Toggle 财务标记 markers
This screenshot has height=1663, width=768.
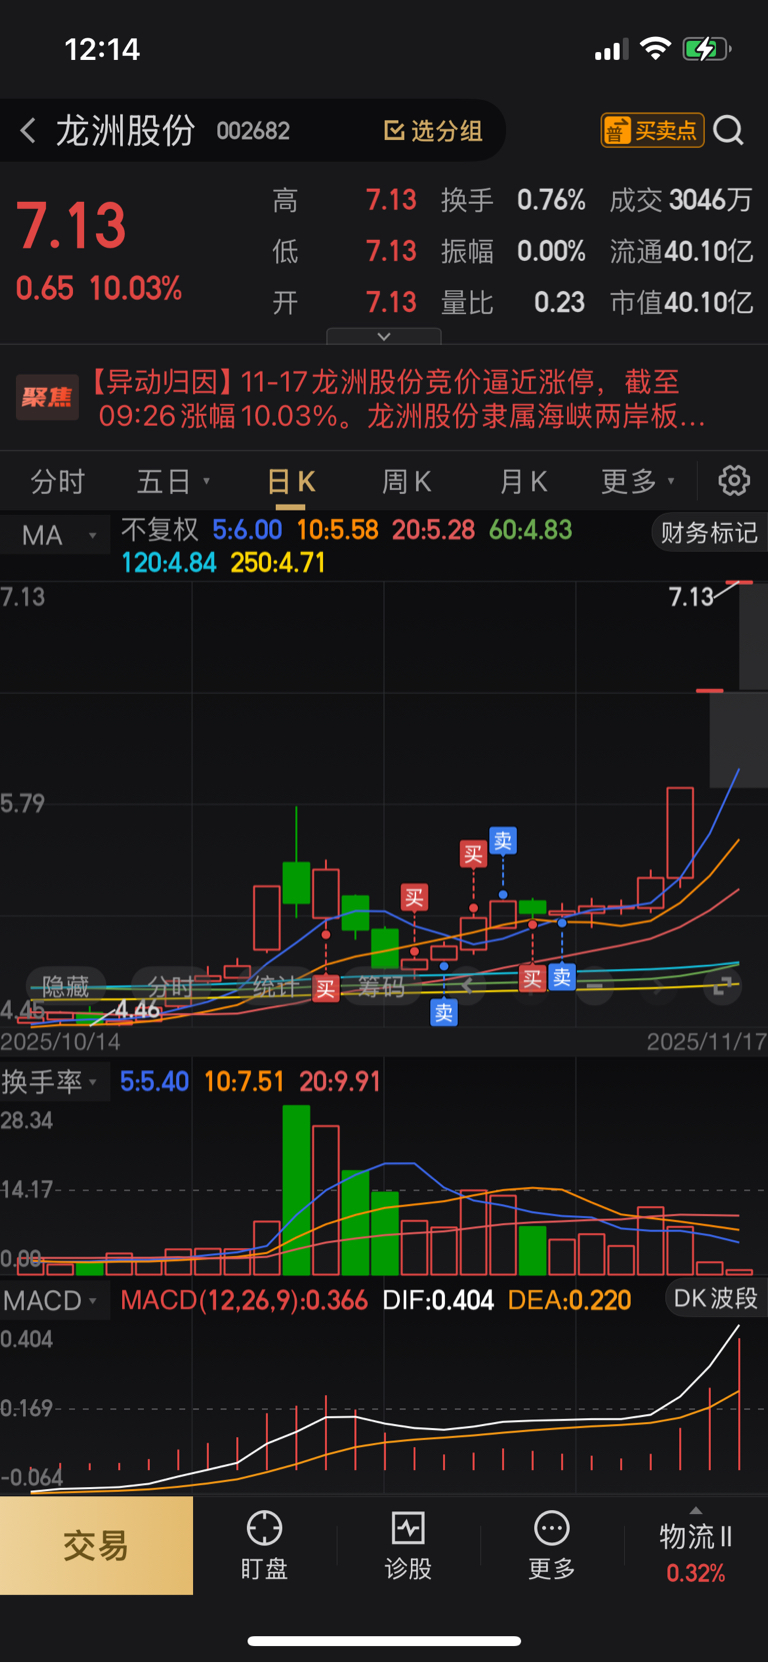pyautogui.click(x=709, y=532)
